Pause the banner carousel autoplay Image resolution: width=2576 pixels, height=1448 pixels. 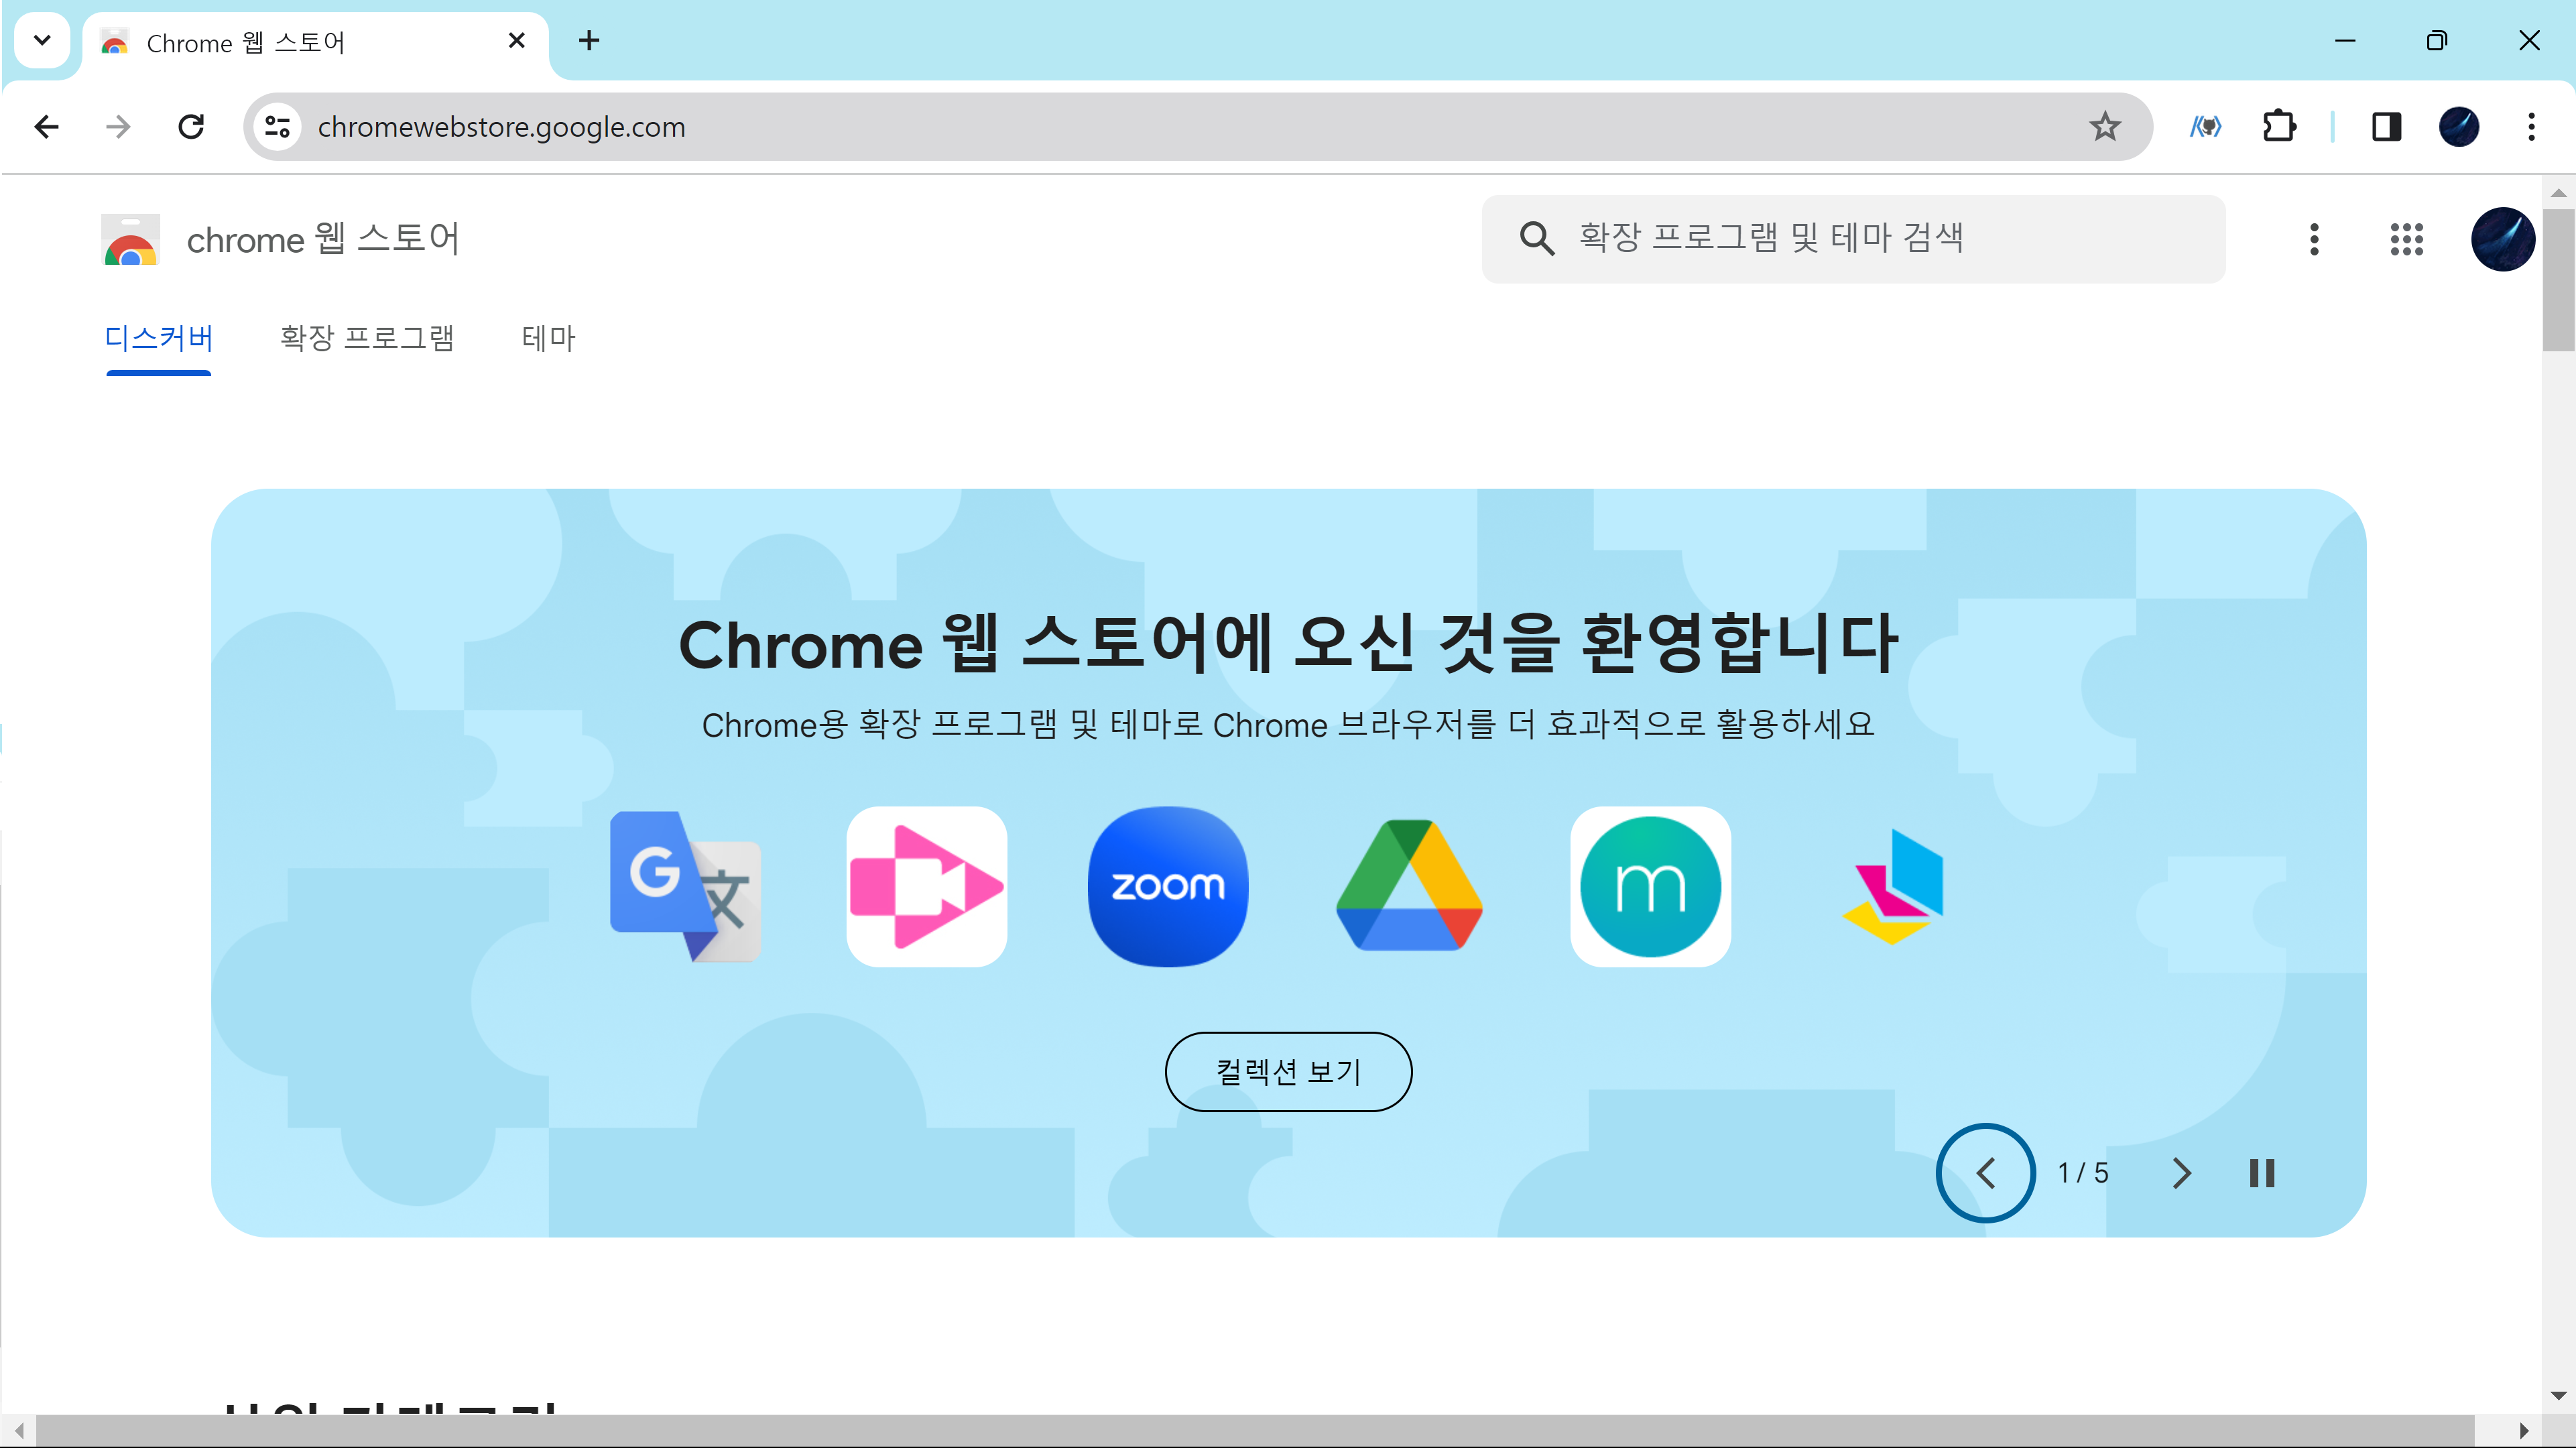click(x=2262, y=1173)
